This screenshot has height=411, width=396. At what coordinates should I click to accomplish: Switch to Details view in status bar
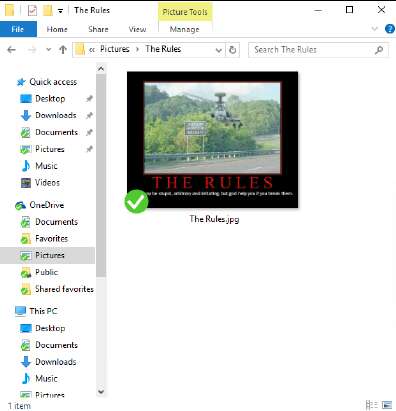click(x=372, y=405)
